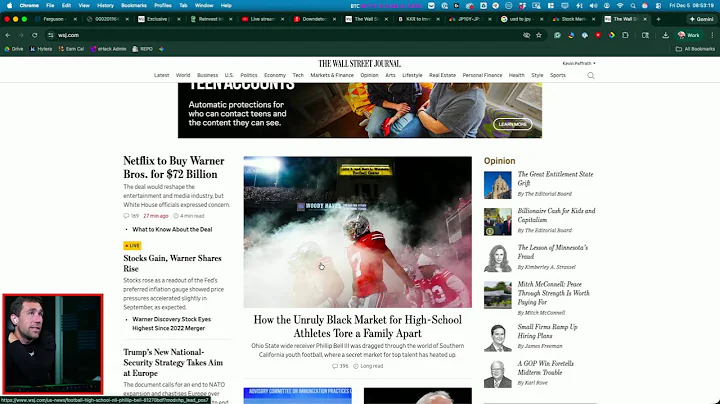
Task: Switch to the usd to jpy tab
Action: tap(519, 19)
